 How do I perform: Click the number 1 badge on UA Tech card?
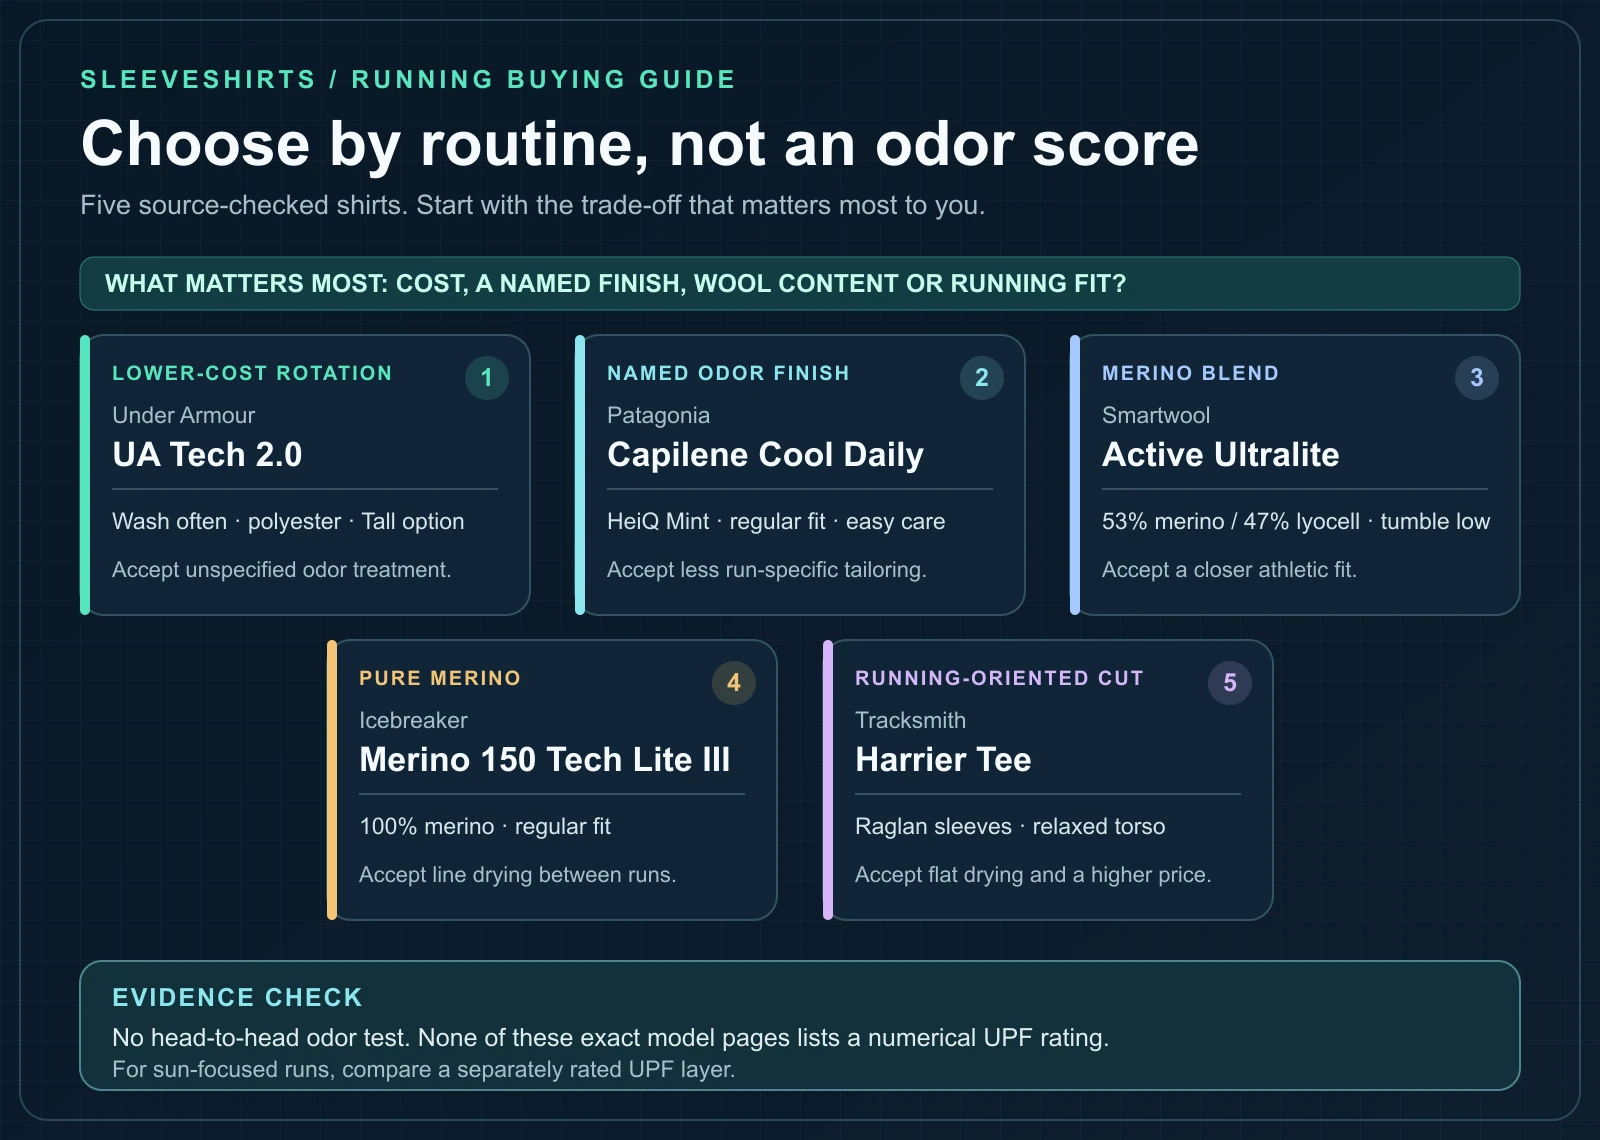[487, 378]
